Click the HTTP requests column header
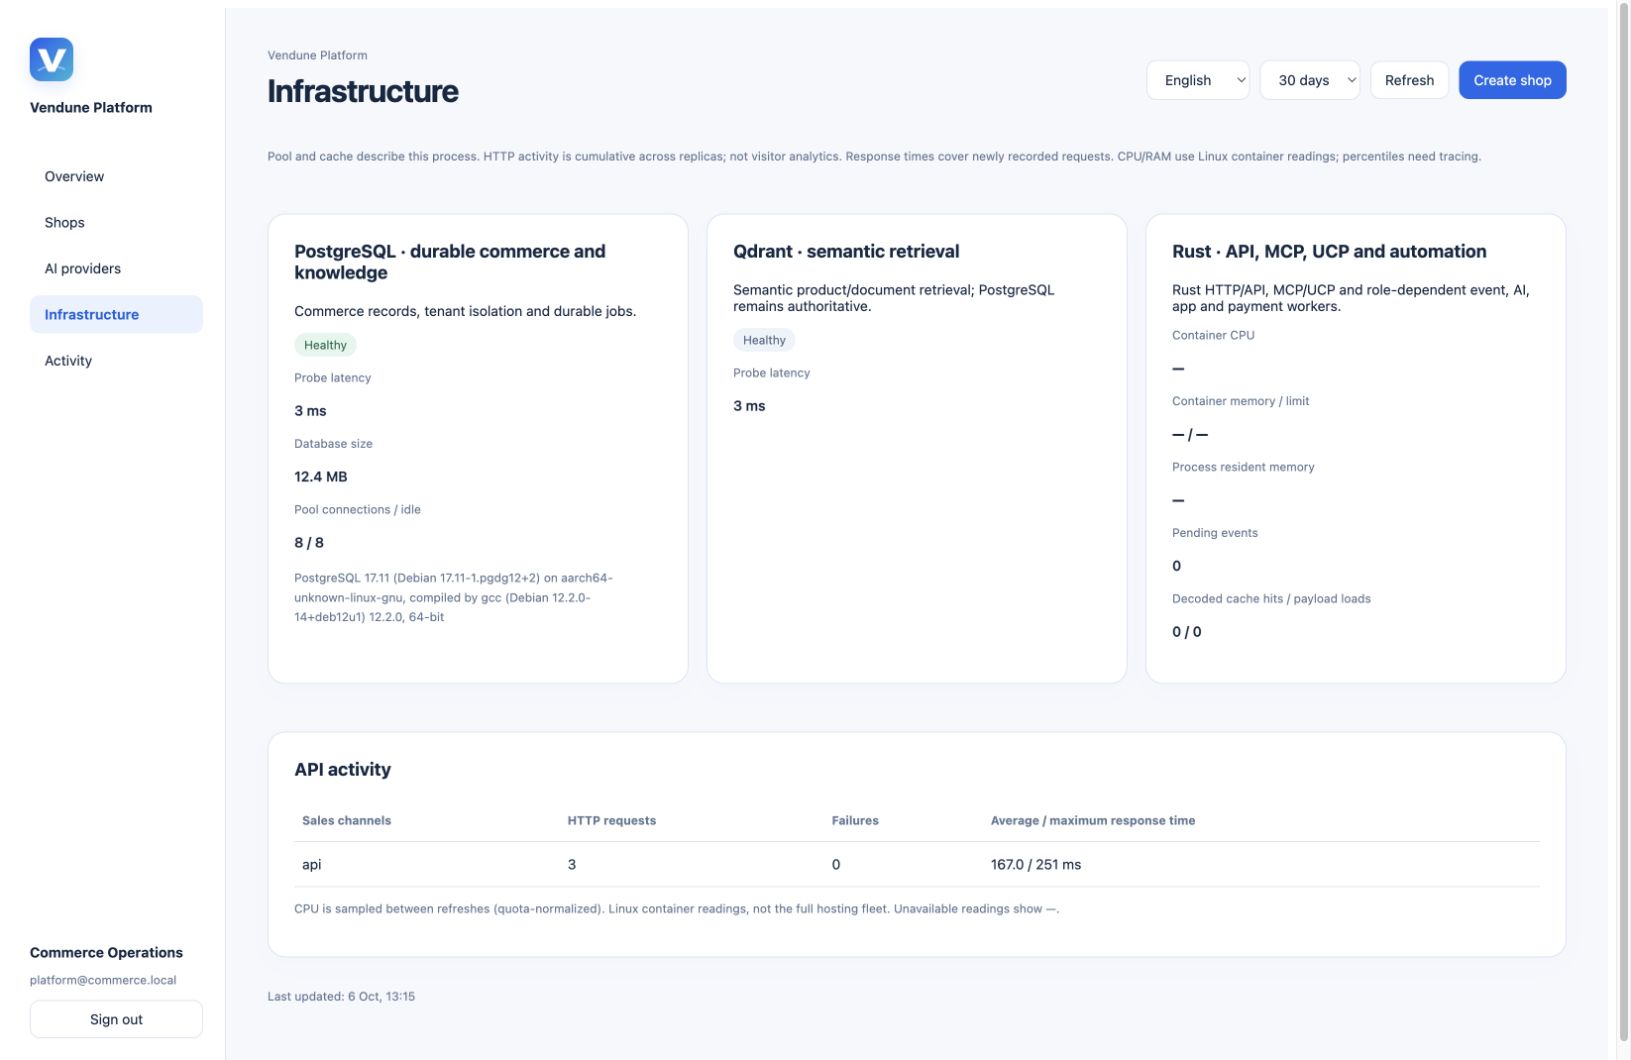 pyautogui.click(x=611, y=820)
